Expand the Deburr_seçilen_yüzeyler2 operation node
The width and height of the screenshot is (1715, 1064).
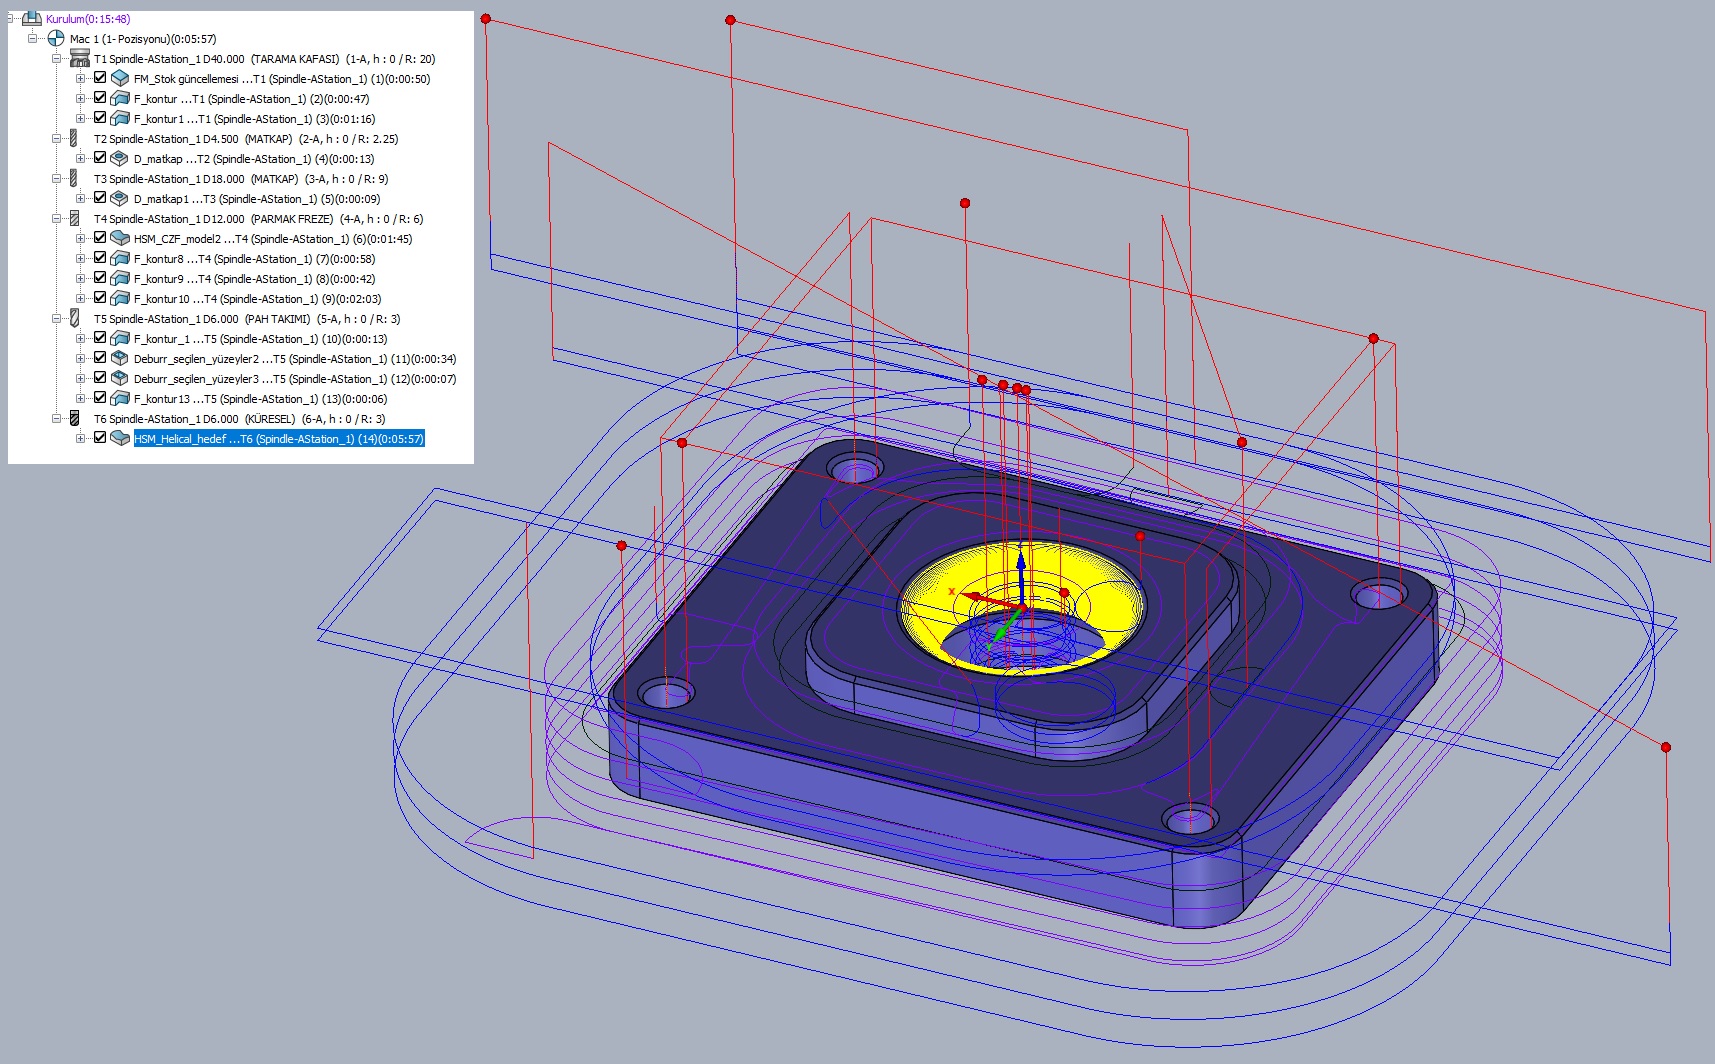click(81, 358)
